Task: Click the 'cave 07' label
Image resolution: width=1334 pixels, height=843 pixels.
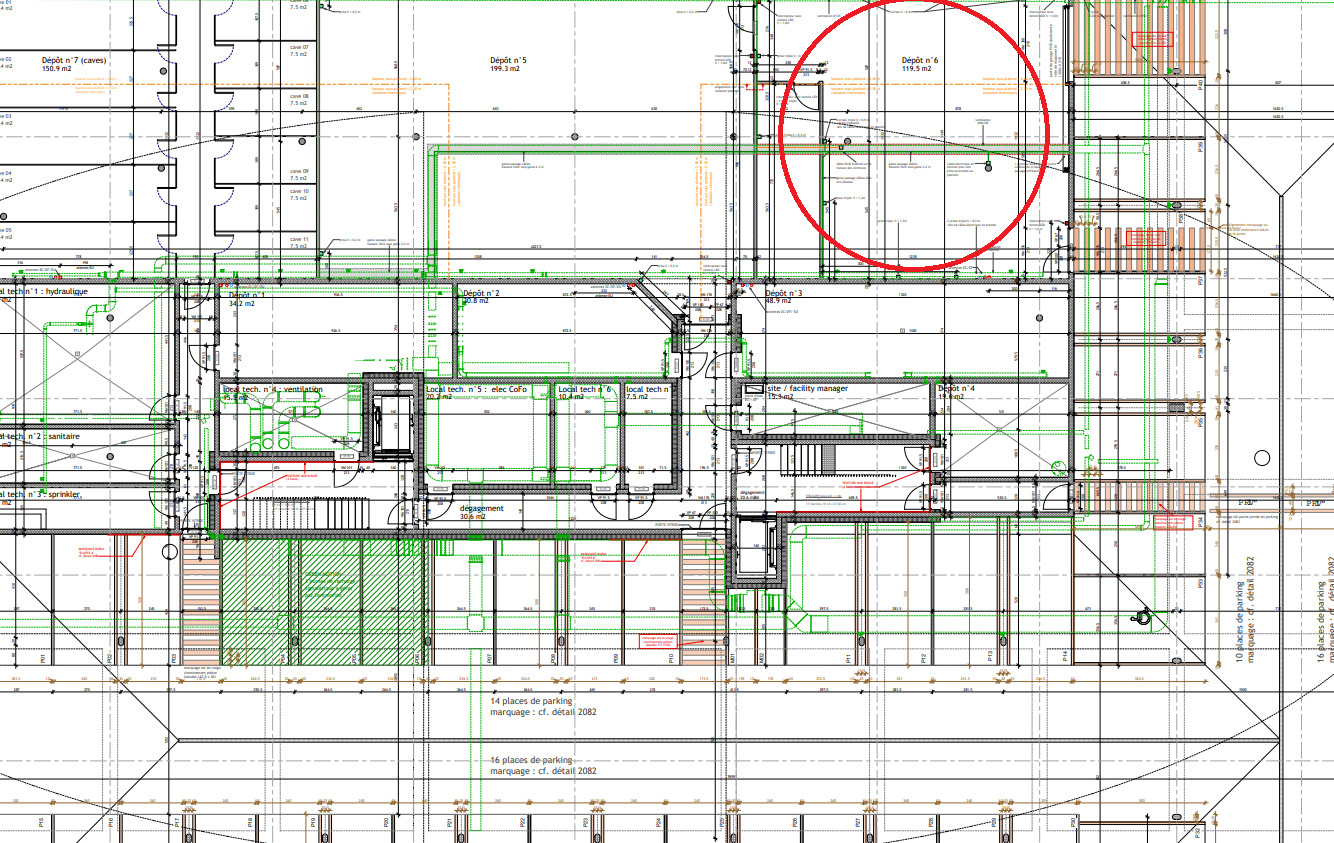Action: click(299, 47)
